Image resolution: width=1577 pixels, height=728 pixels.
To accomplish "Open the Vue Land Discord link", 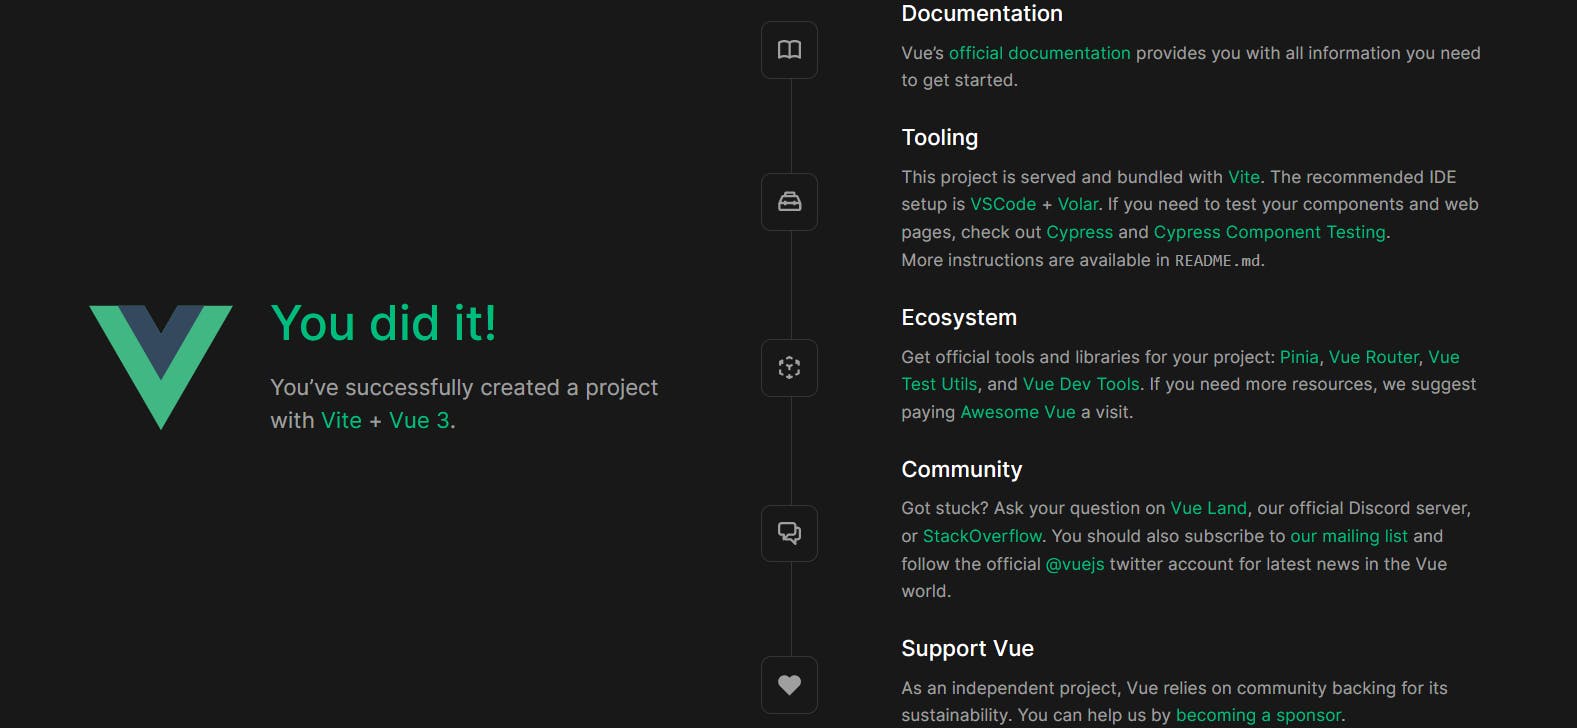I will click(1208, 508).
